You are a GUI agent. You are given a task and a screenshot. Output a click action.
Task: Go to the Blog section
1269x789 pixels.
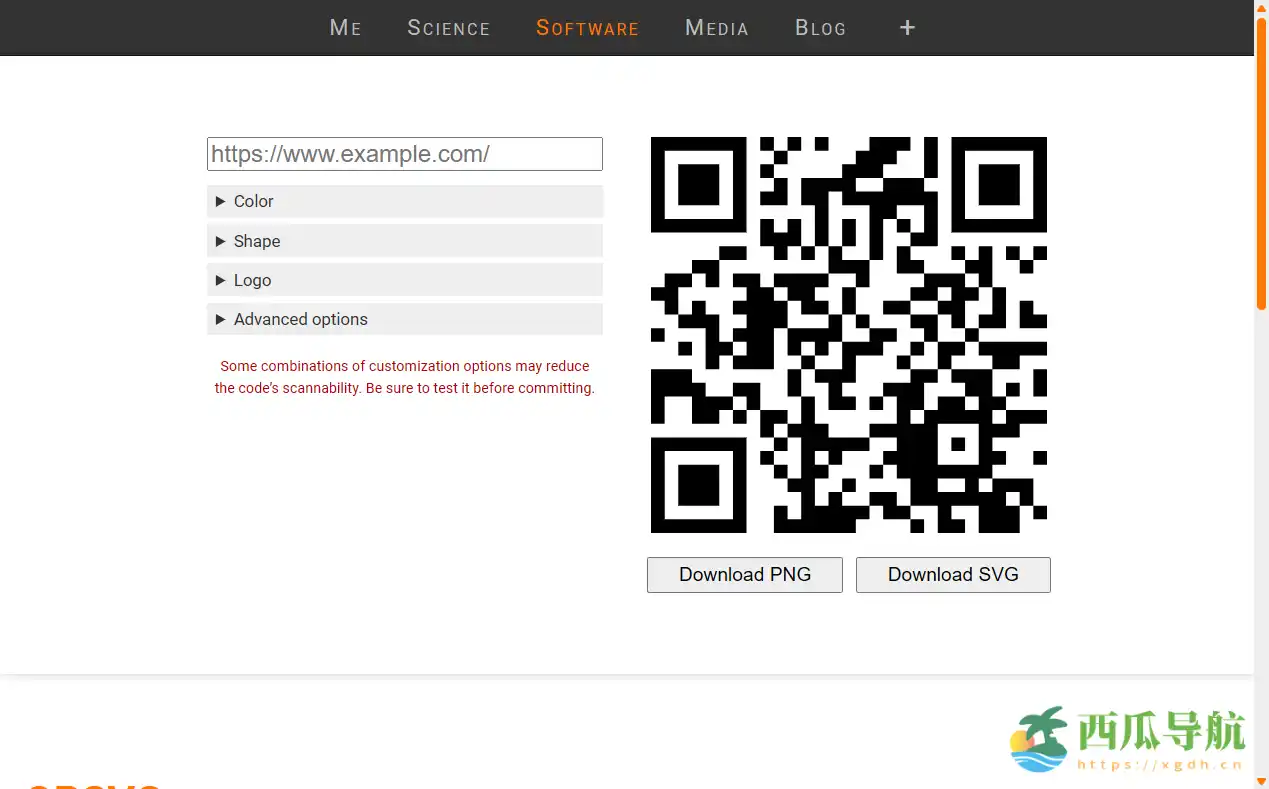tap(820, 28)
